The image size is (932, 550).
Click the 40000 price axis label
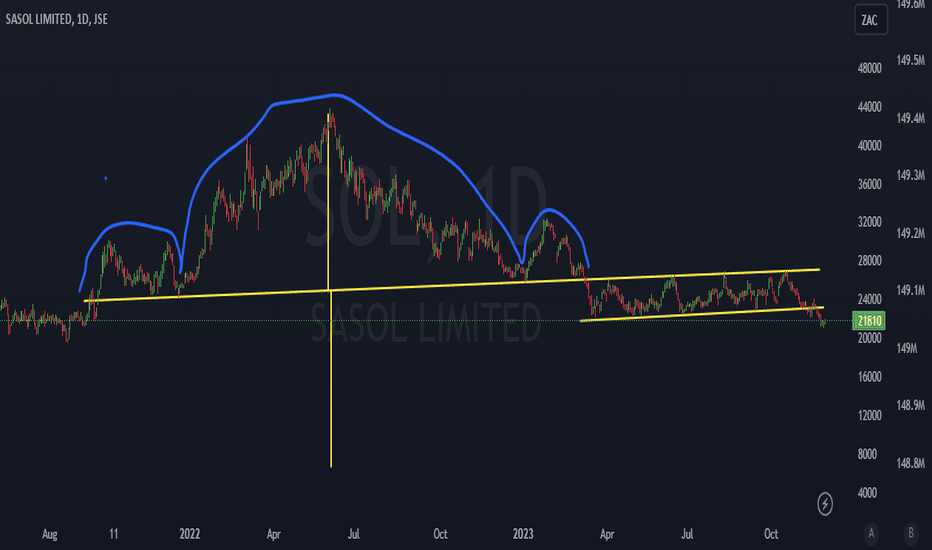(870, 146)
